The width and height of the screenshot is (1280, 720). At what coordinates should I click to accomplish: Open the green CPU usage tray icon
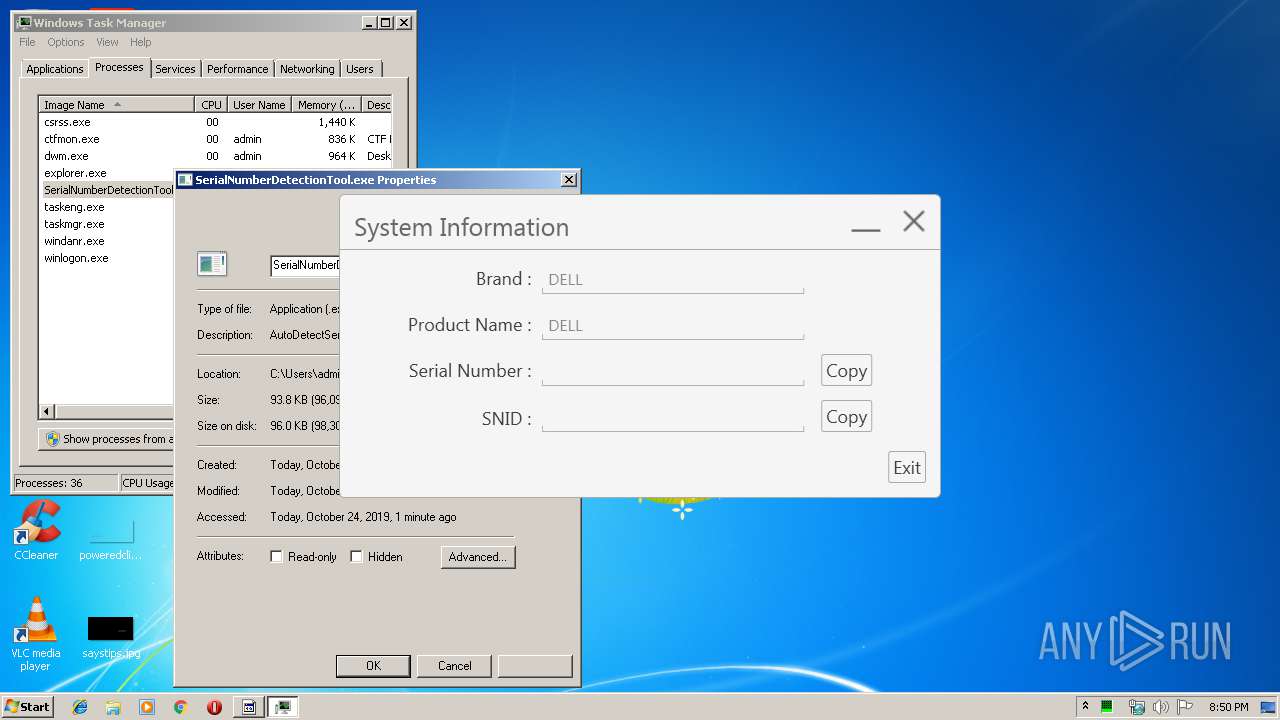[1107, 707]
